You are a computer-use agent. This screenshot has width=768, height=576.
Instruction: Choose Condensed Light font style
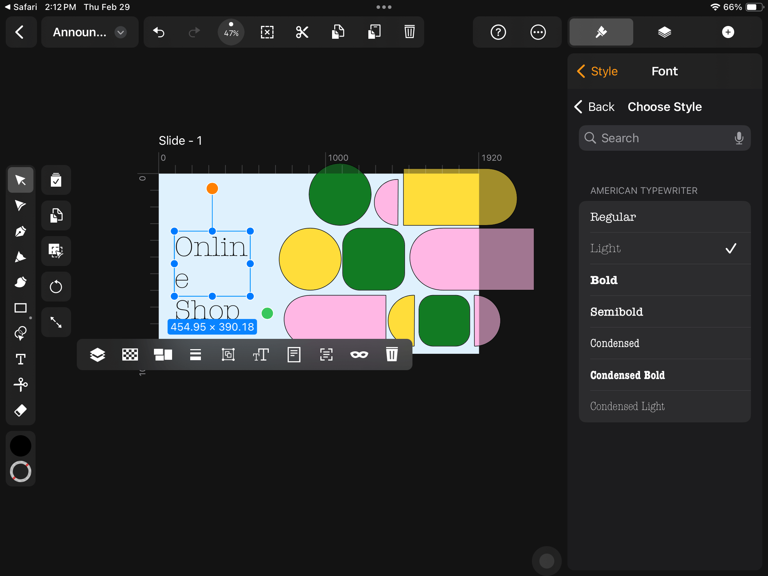tap(664, 407)
